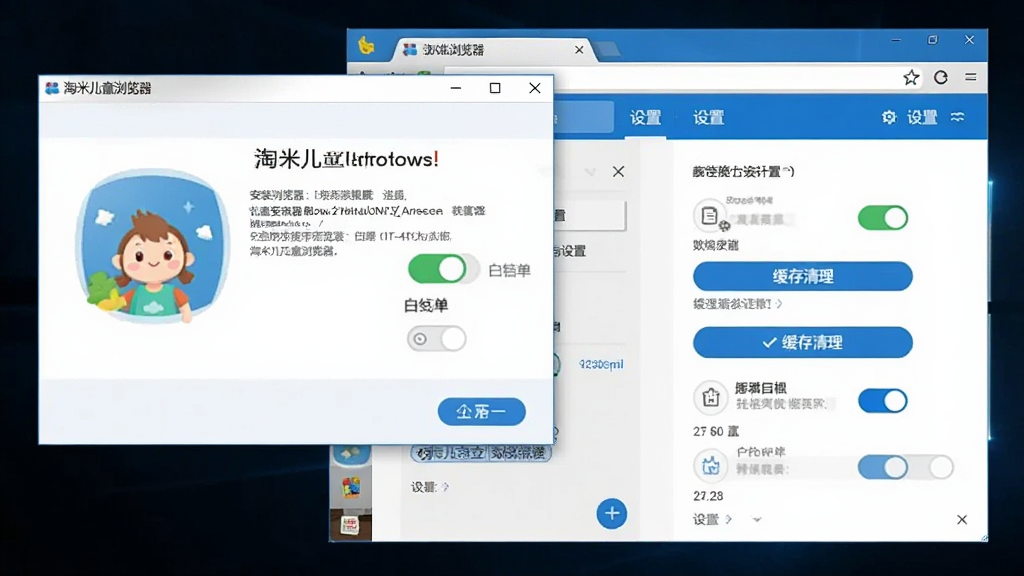1024x576 pixels.
Task: Open 设置 text next to the gear icon
Action: [x=922, y=118]
